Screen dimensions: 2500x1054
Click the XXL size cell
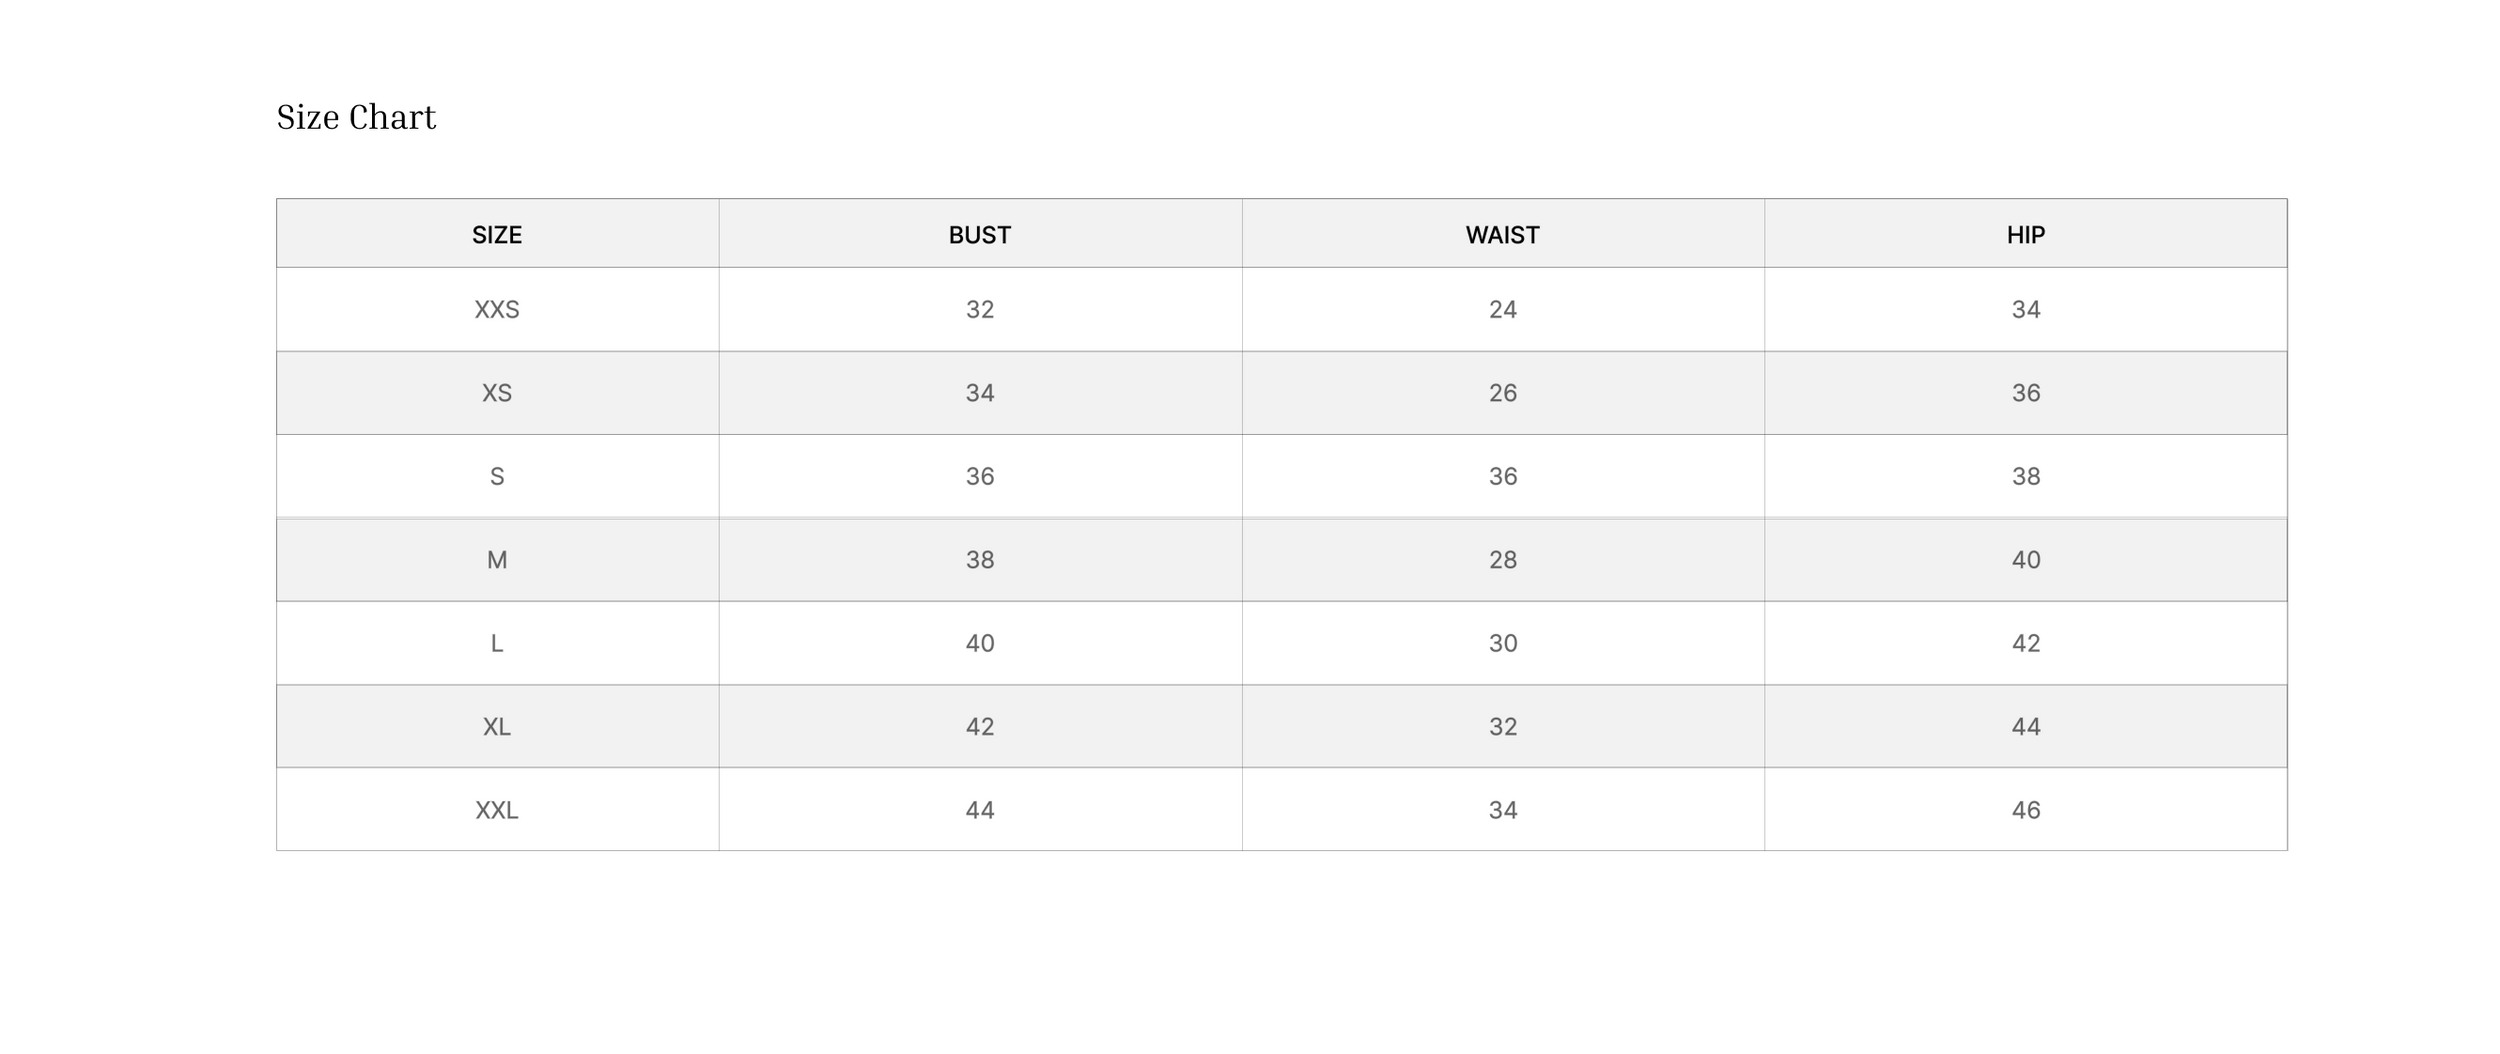[497, 810]
